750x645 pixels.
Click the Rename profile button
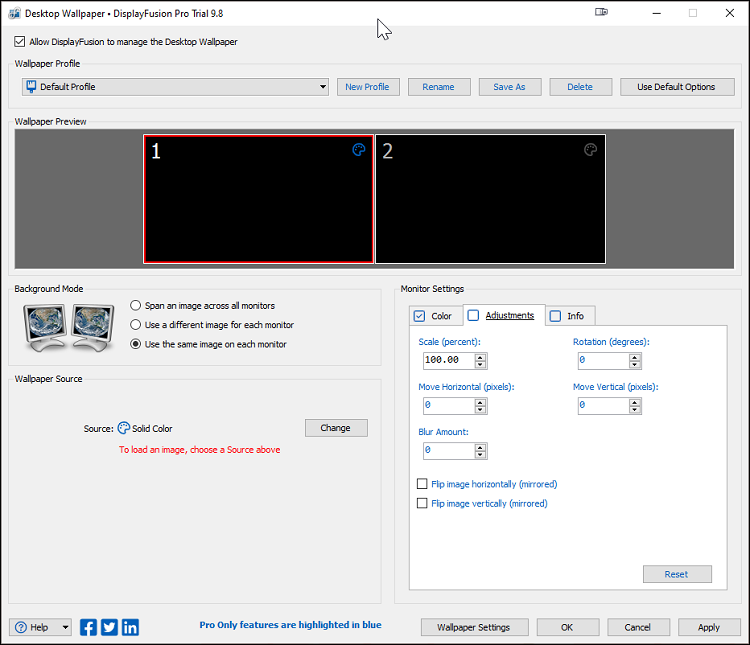pos(439,87)
